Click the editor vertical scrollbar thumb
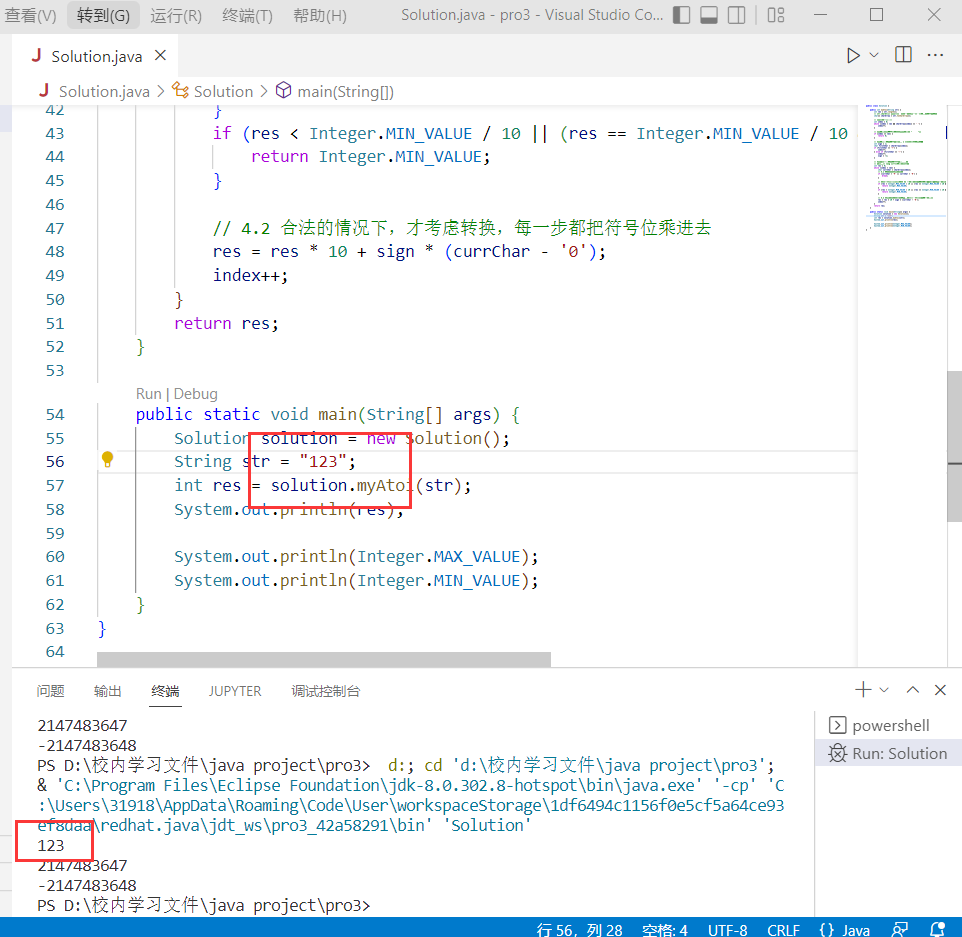 (954, 446)
